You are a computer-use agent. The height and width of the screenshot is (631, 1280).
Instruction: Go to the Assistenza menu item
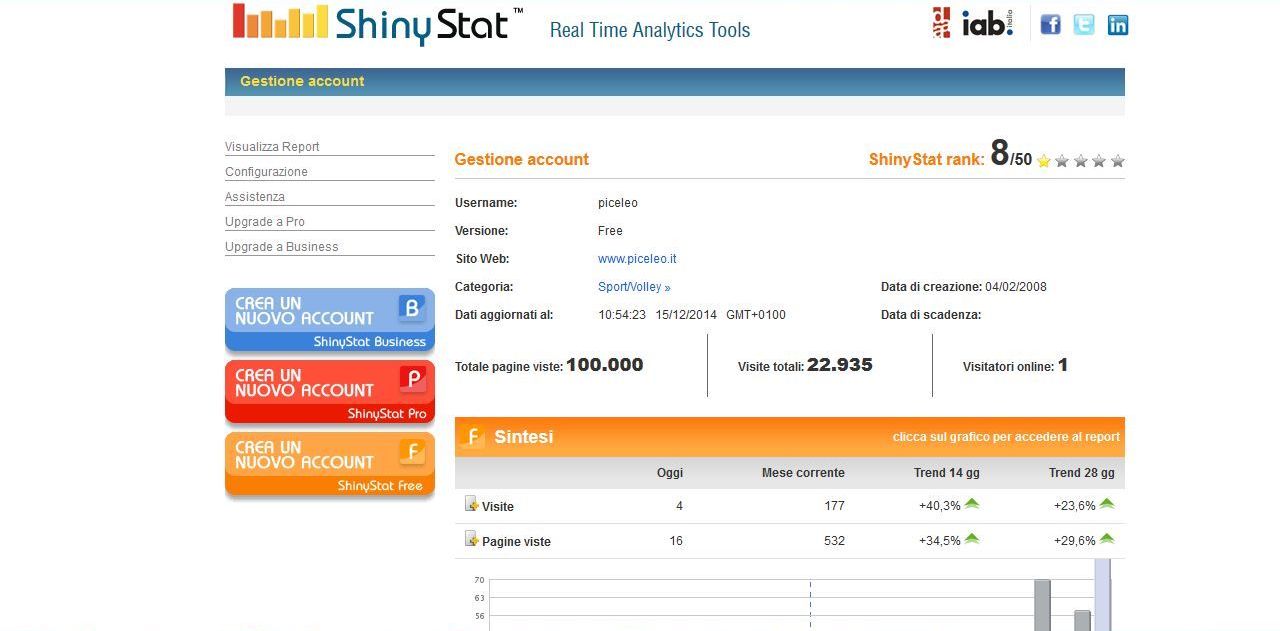[x=255, y=196]
